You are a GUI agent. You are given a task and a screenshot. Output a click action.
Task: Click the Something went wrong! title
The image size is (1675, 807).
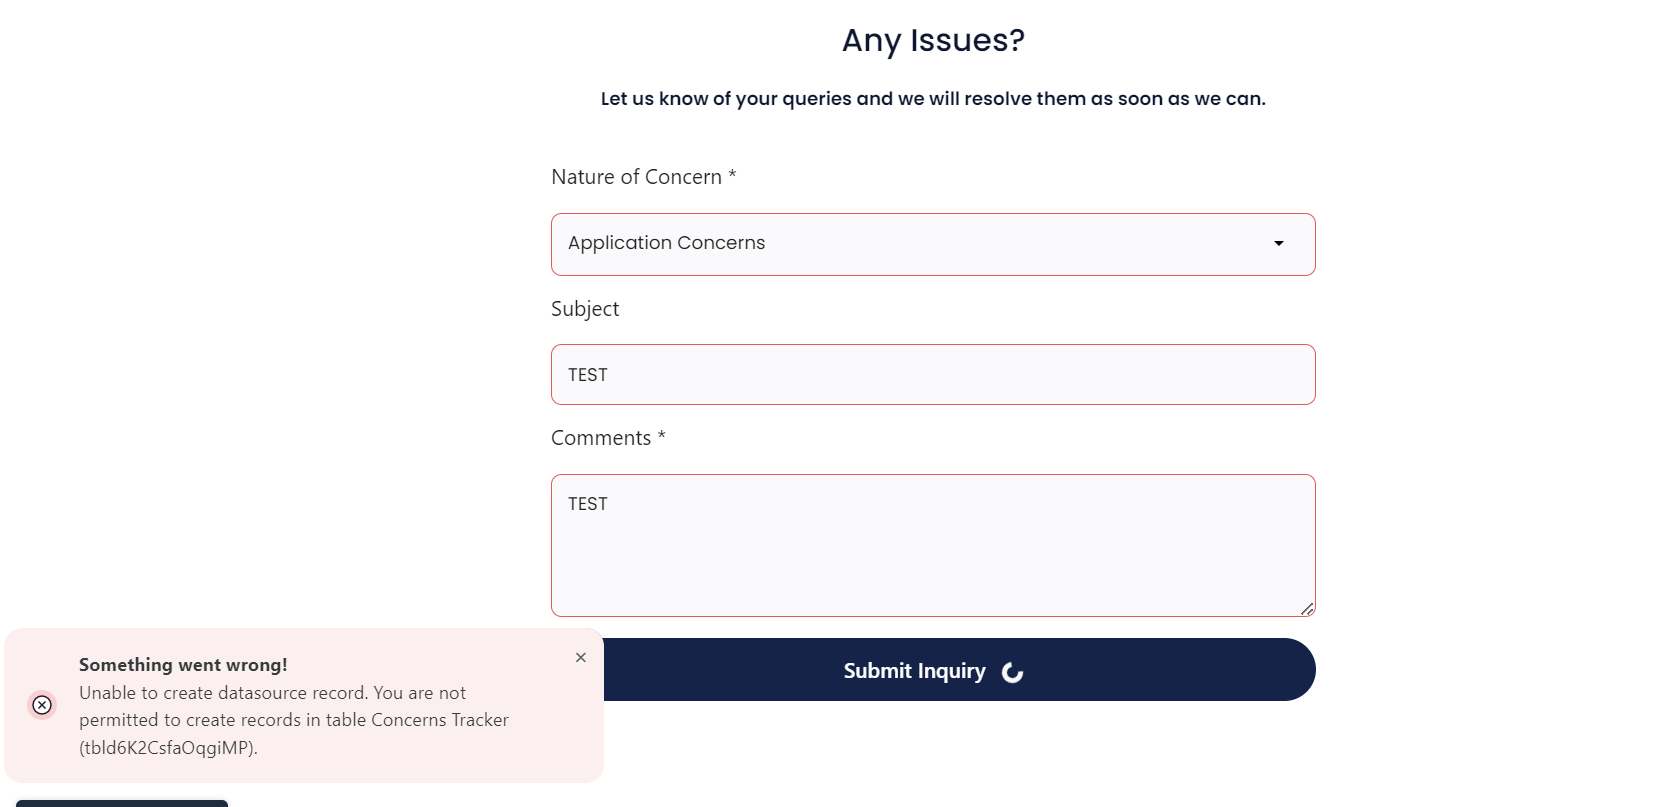click(x=183, y=665)
